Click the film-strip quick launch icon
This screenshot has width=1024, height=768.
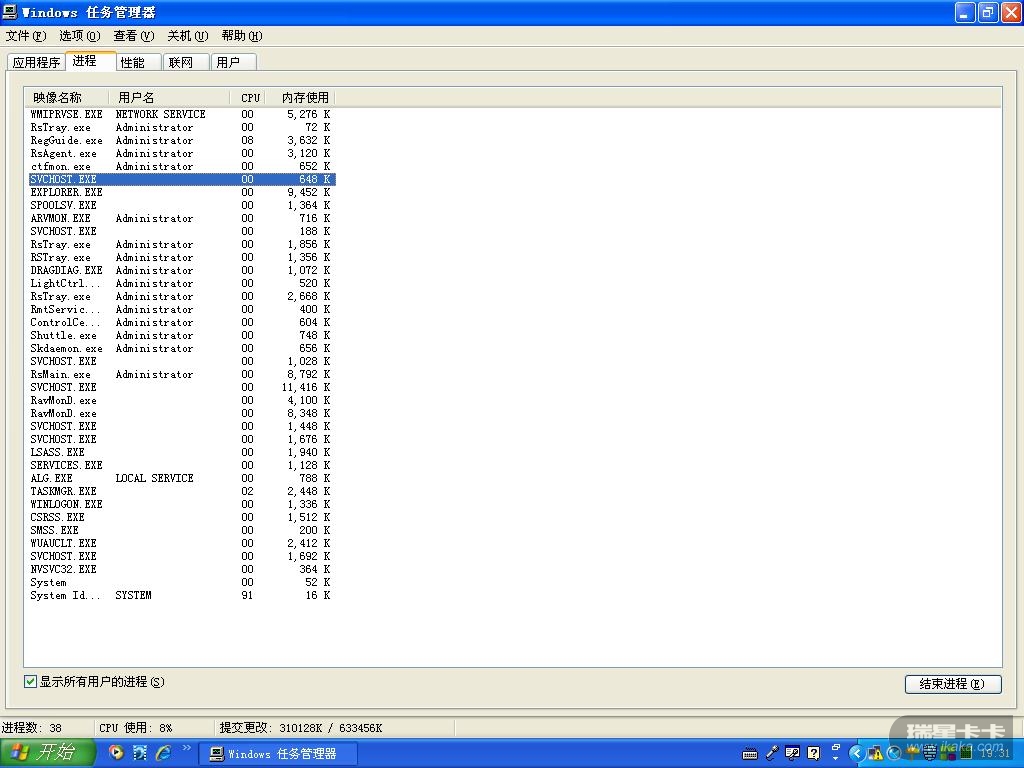tap(139, 753)
